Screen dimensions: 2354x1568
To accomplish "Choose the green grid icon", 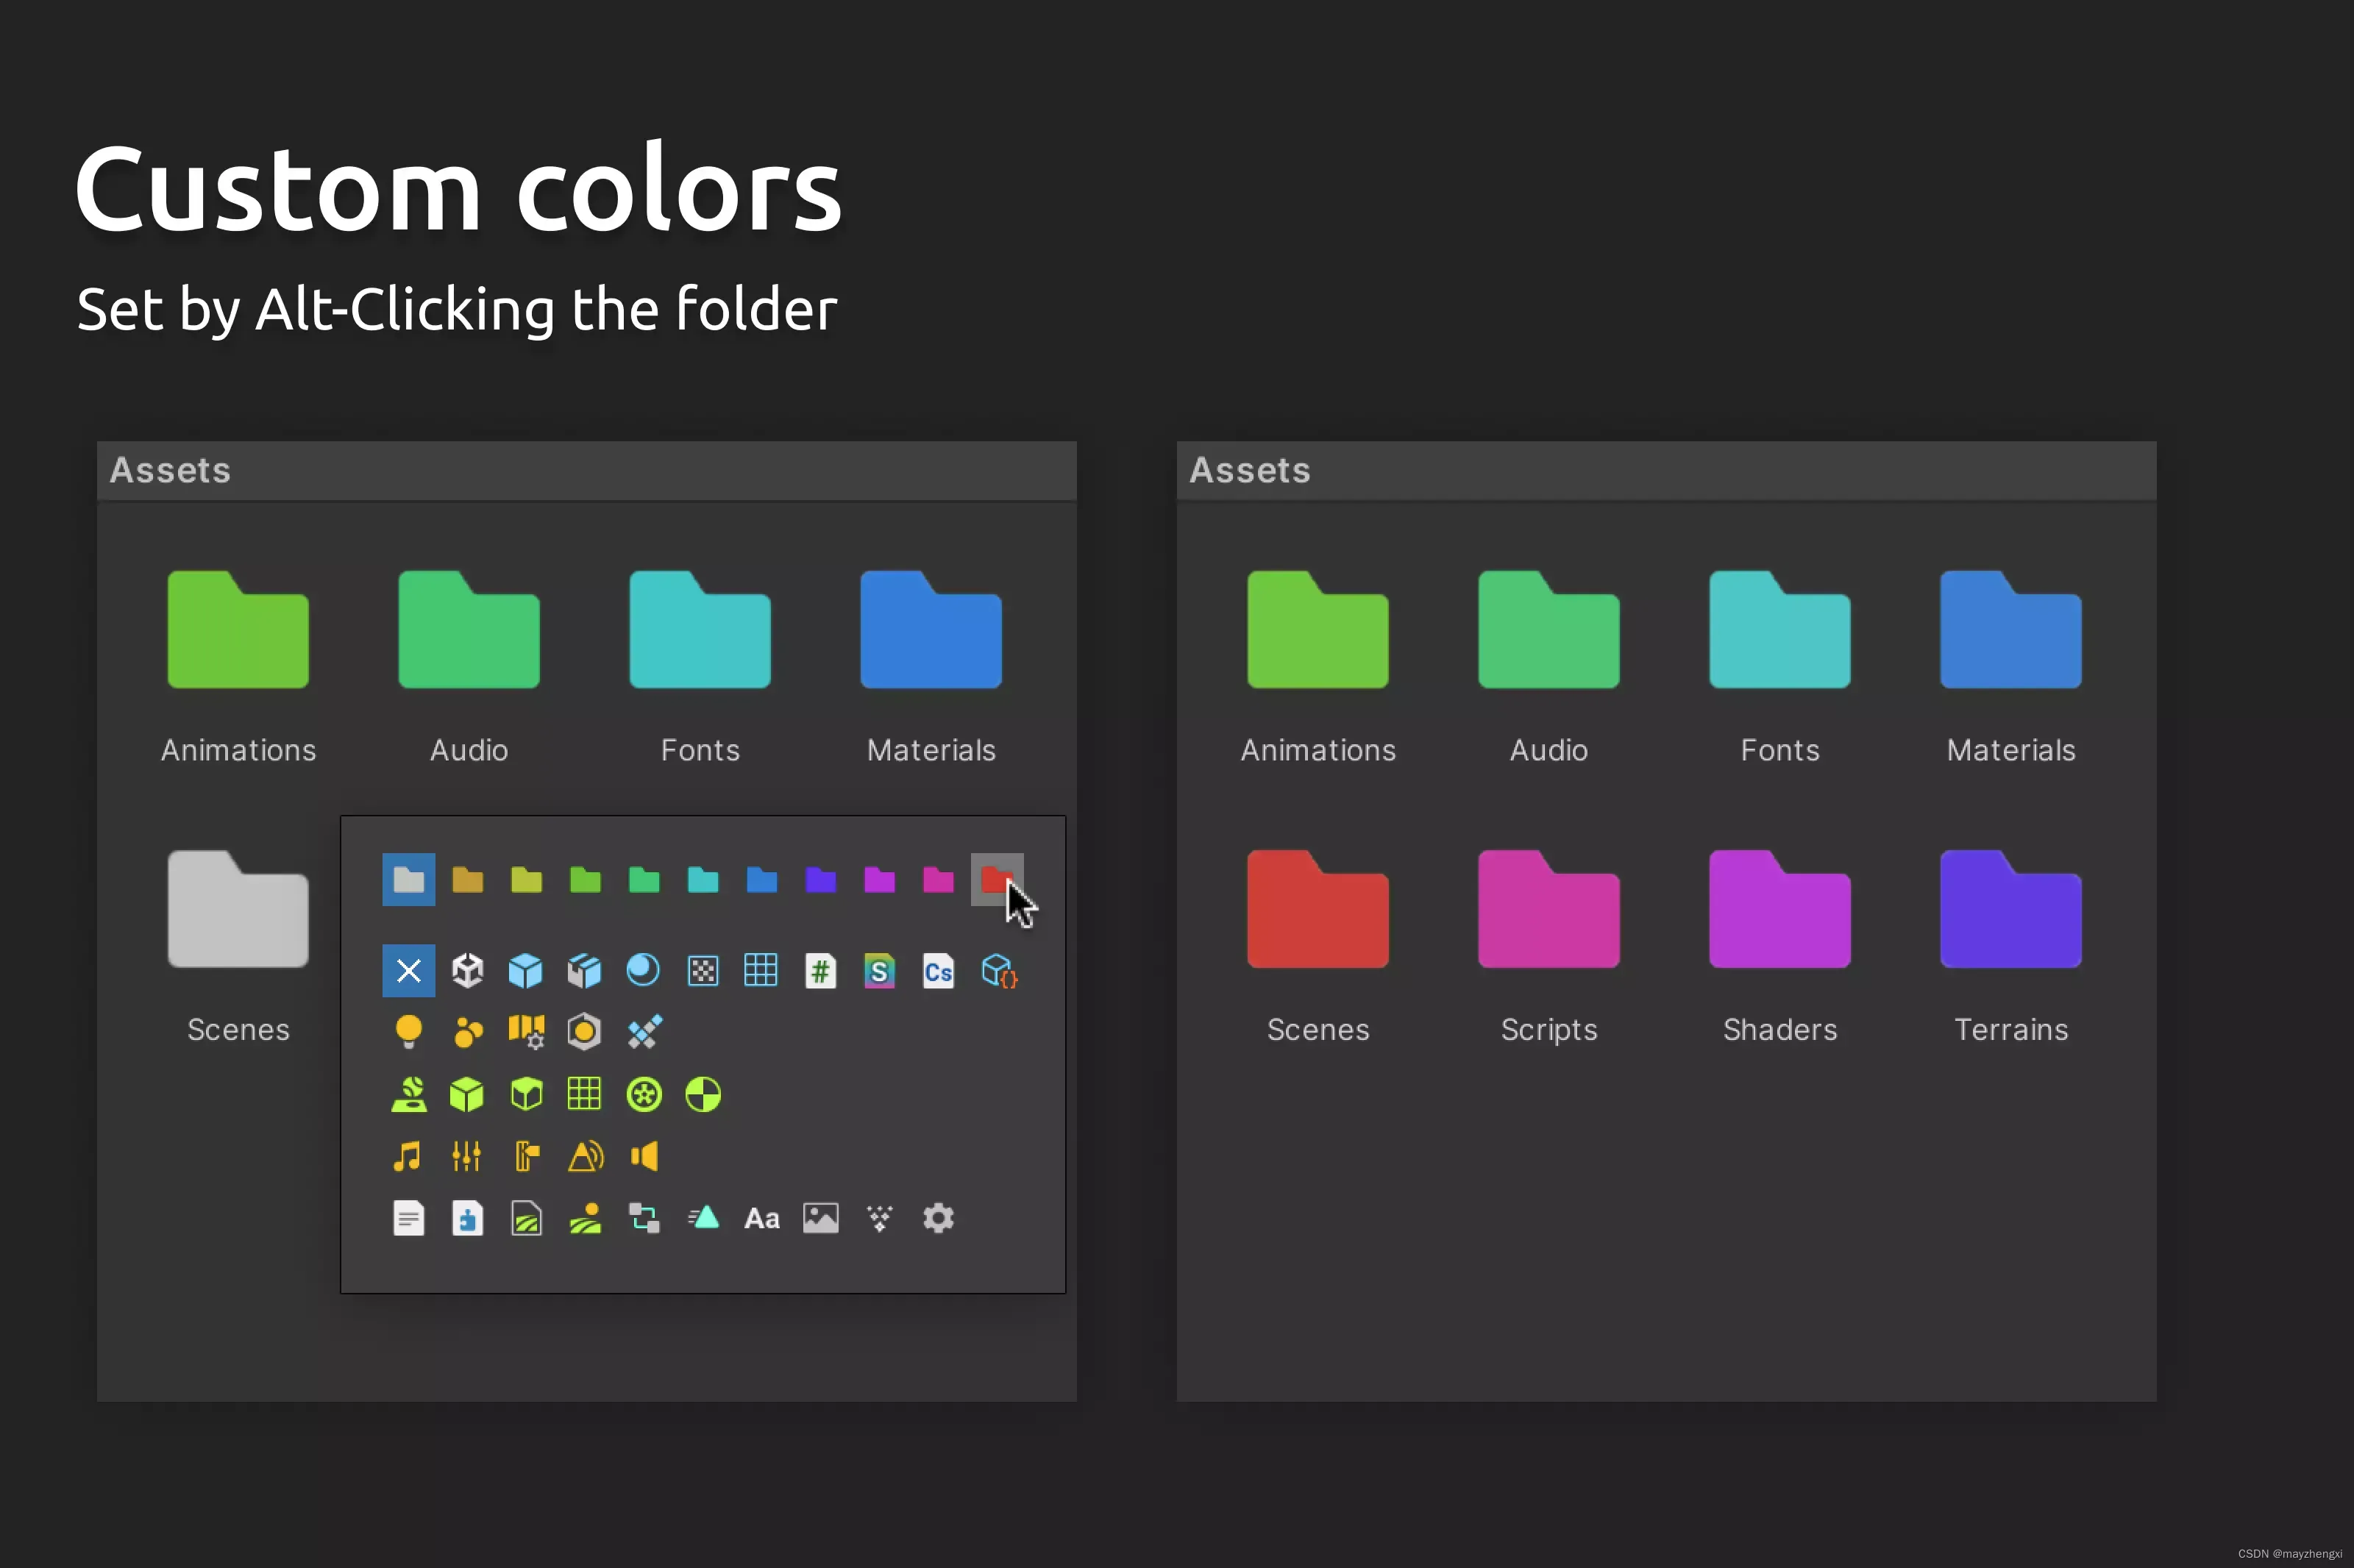I will [x=584, y=1094].
